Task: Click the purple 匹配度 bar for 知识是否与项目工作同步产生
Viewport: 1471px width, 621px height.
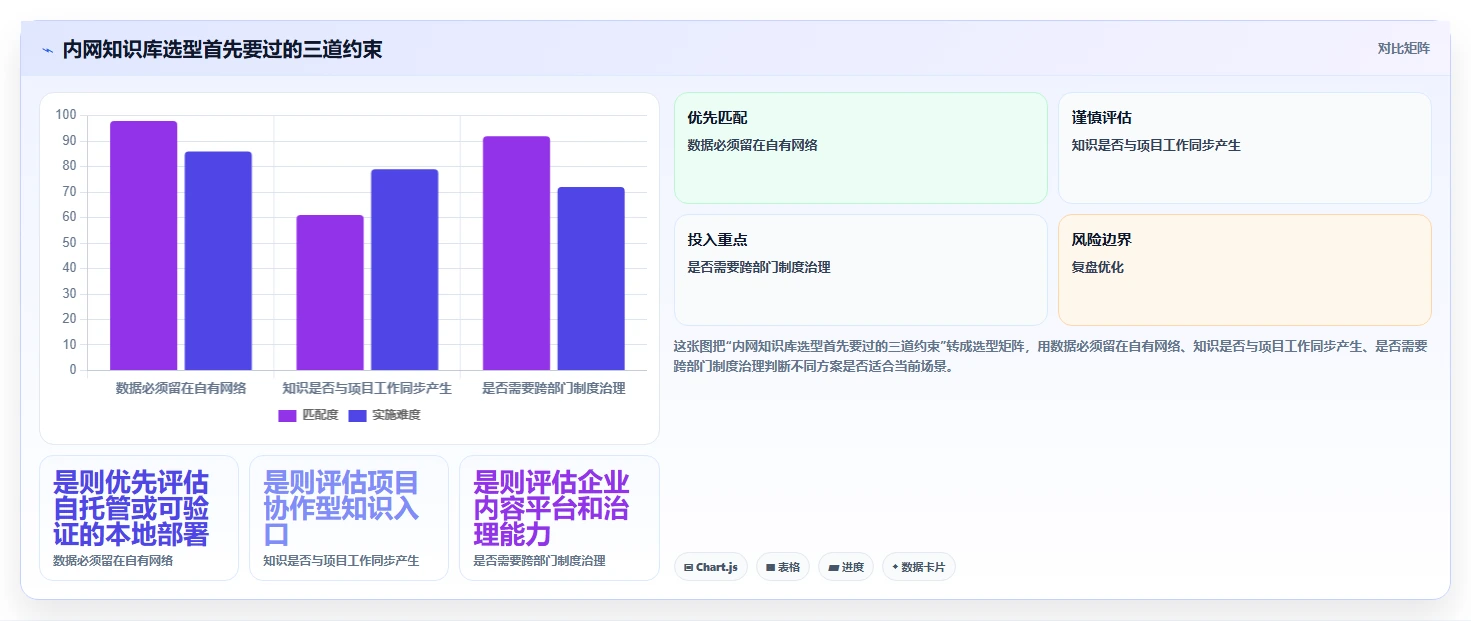Action: click(330, 293)
